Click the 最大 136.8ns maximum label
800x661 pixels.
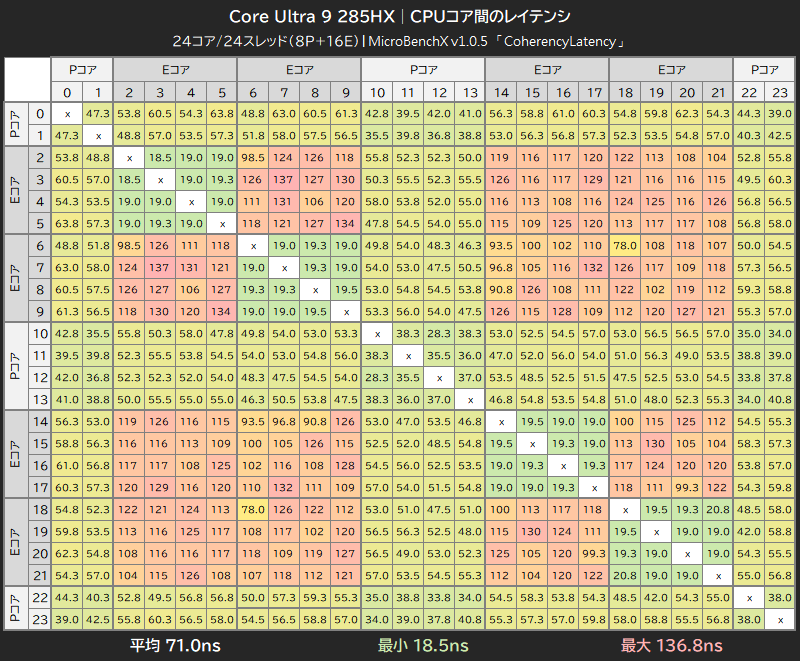click(671, 646)
